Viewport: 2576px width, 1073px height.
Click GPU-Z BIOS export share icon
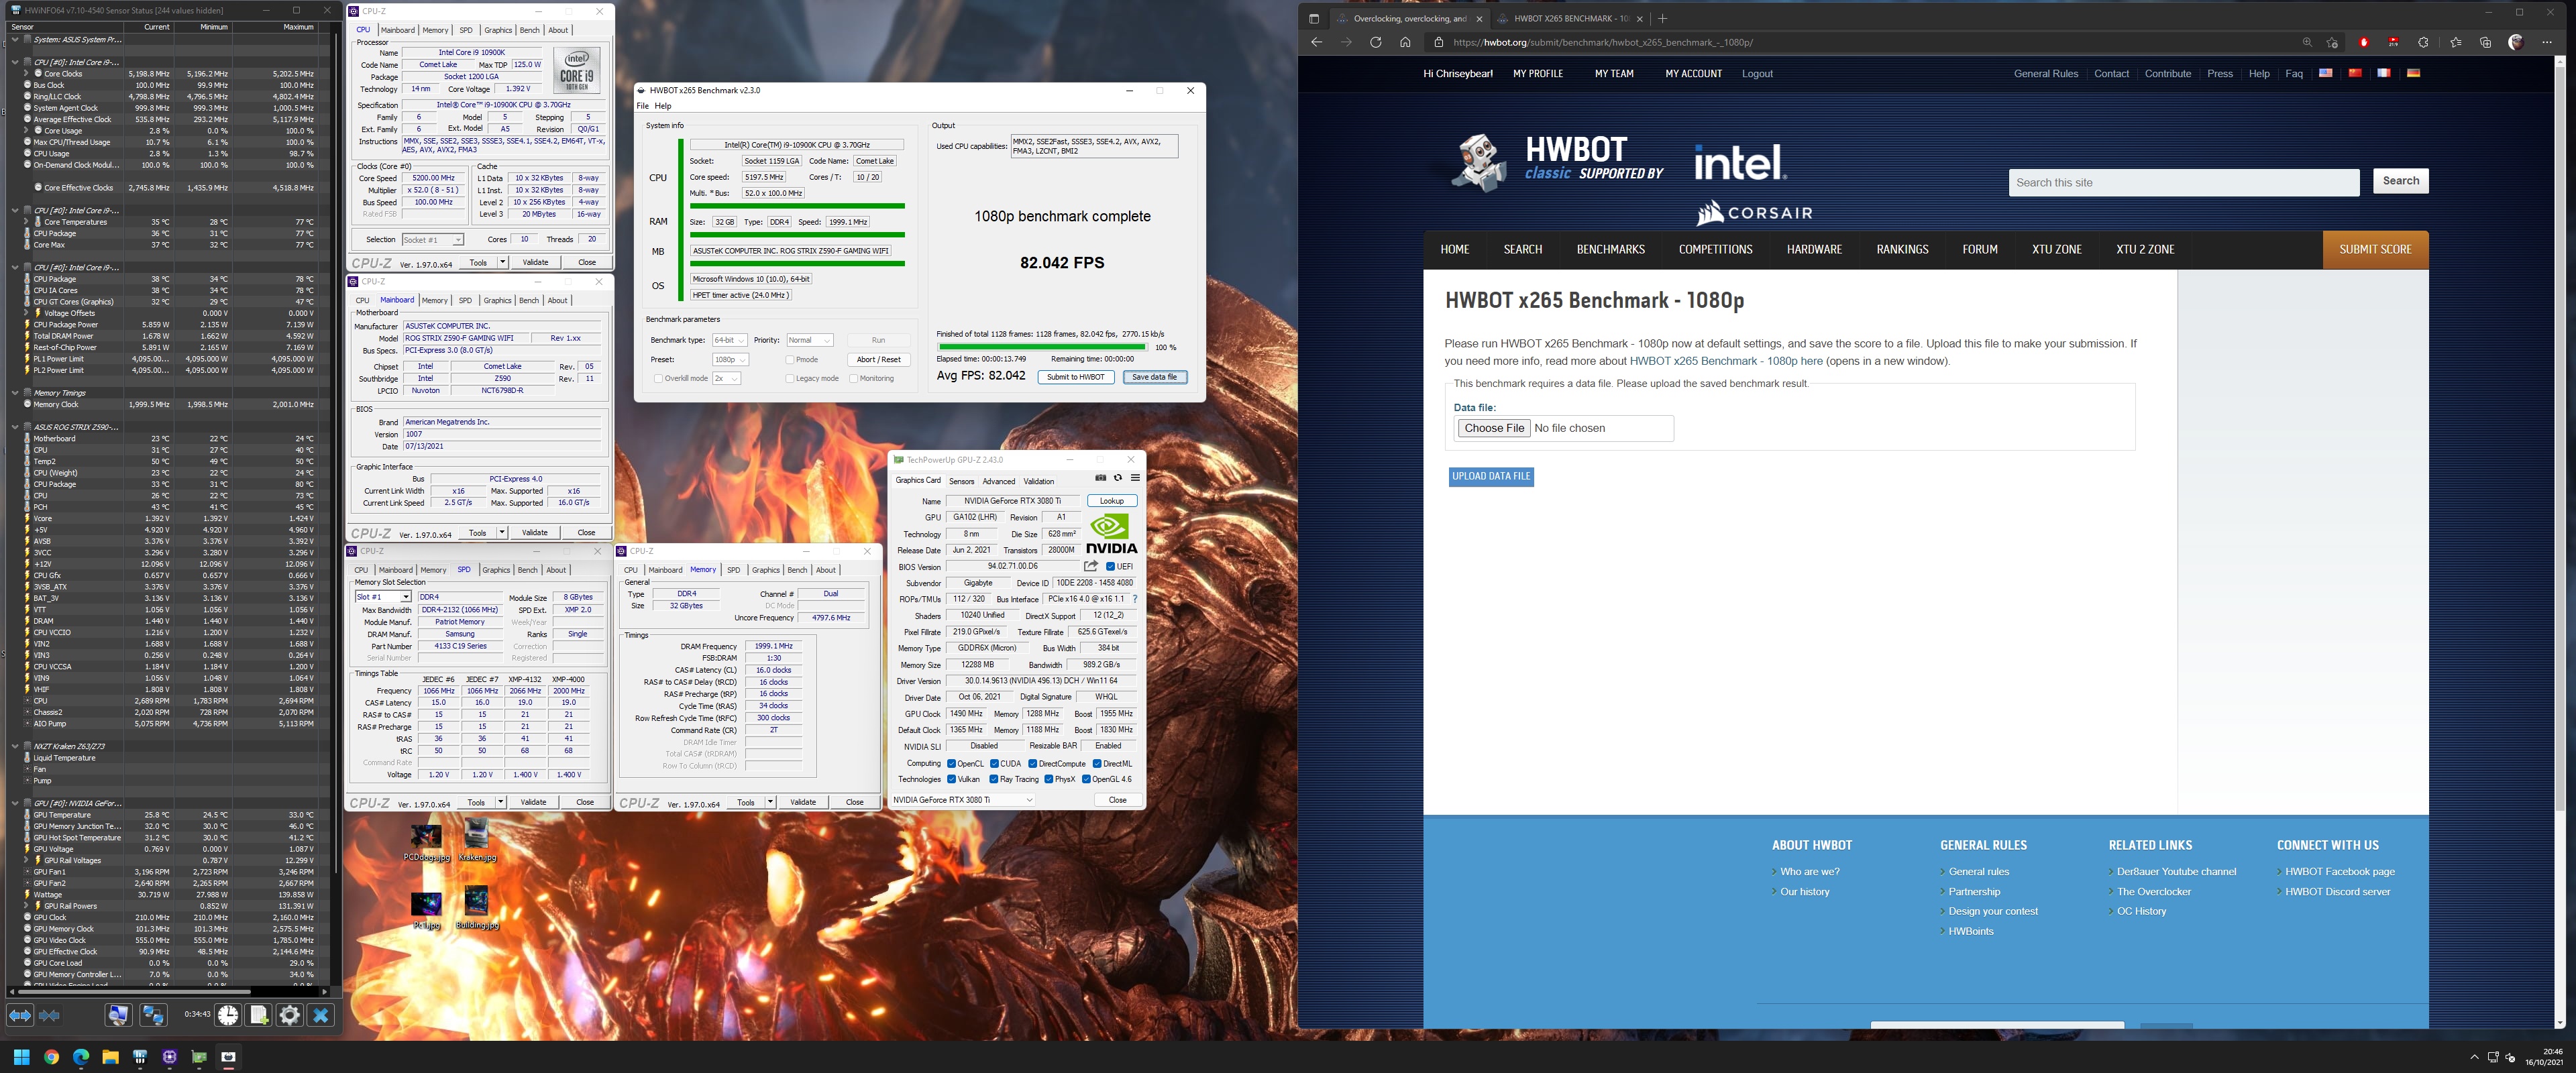[1091, 566]
